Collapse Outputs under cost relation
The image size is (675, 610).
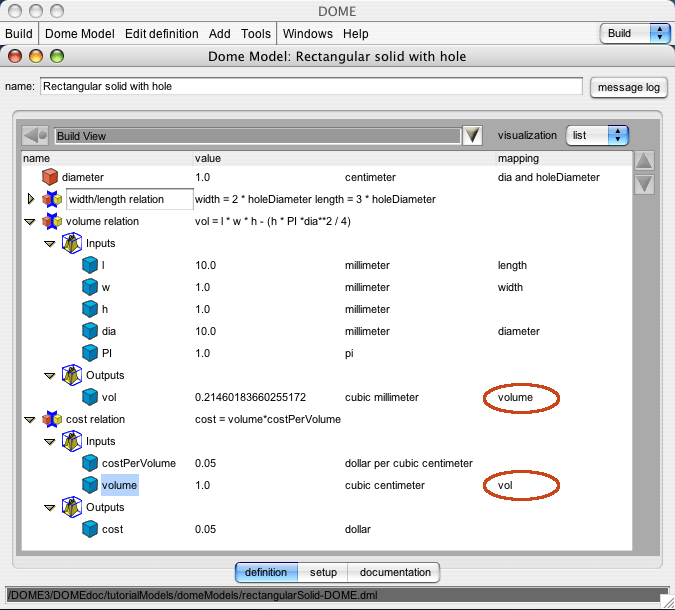[x=50, y=508]
